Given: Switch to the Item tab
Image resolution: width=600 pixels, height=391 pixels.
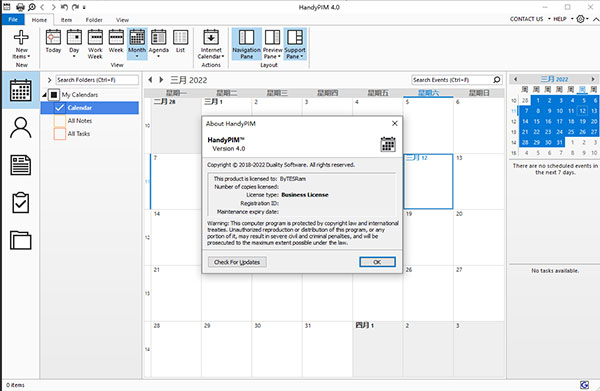Looking at the screenshot, I should click(67, 20).
